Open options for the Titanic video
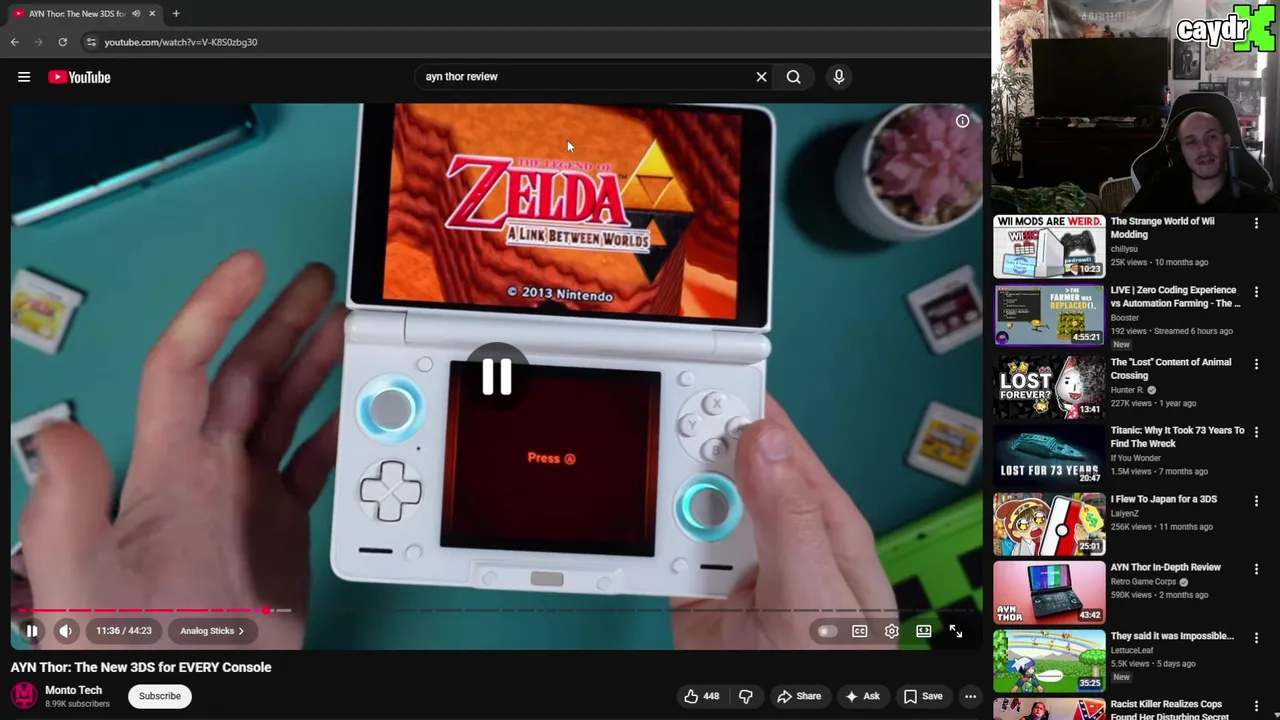Image resolution: width=1280 pixels, height=720 pixels. pyautogui.click(x=1256, y=432)
